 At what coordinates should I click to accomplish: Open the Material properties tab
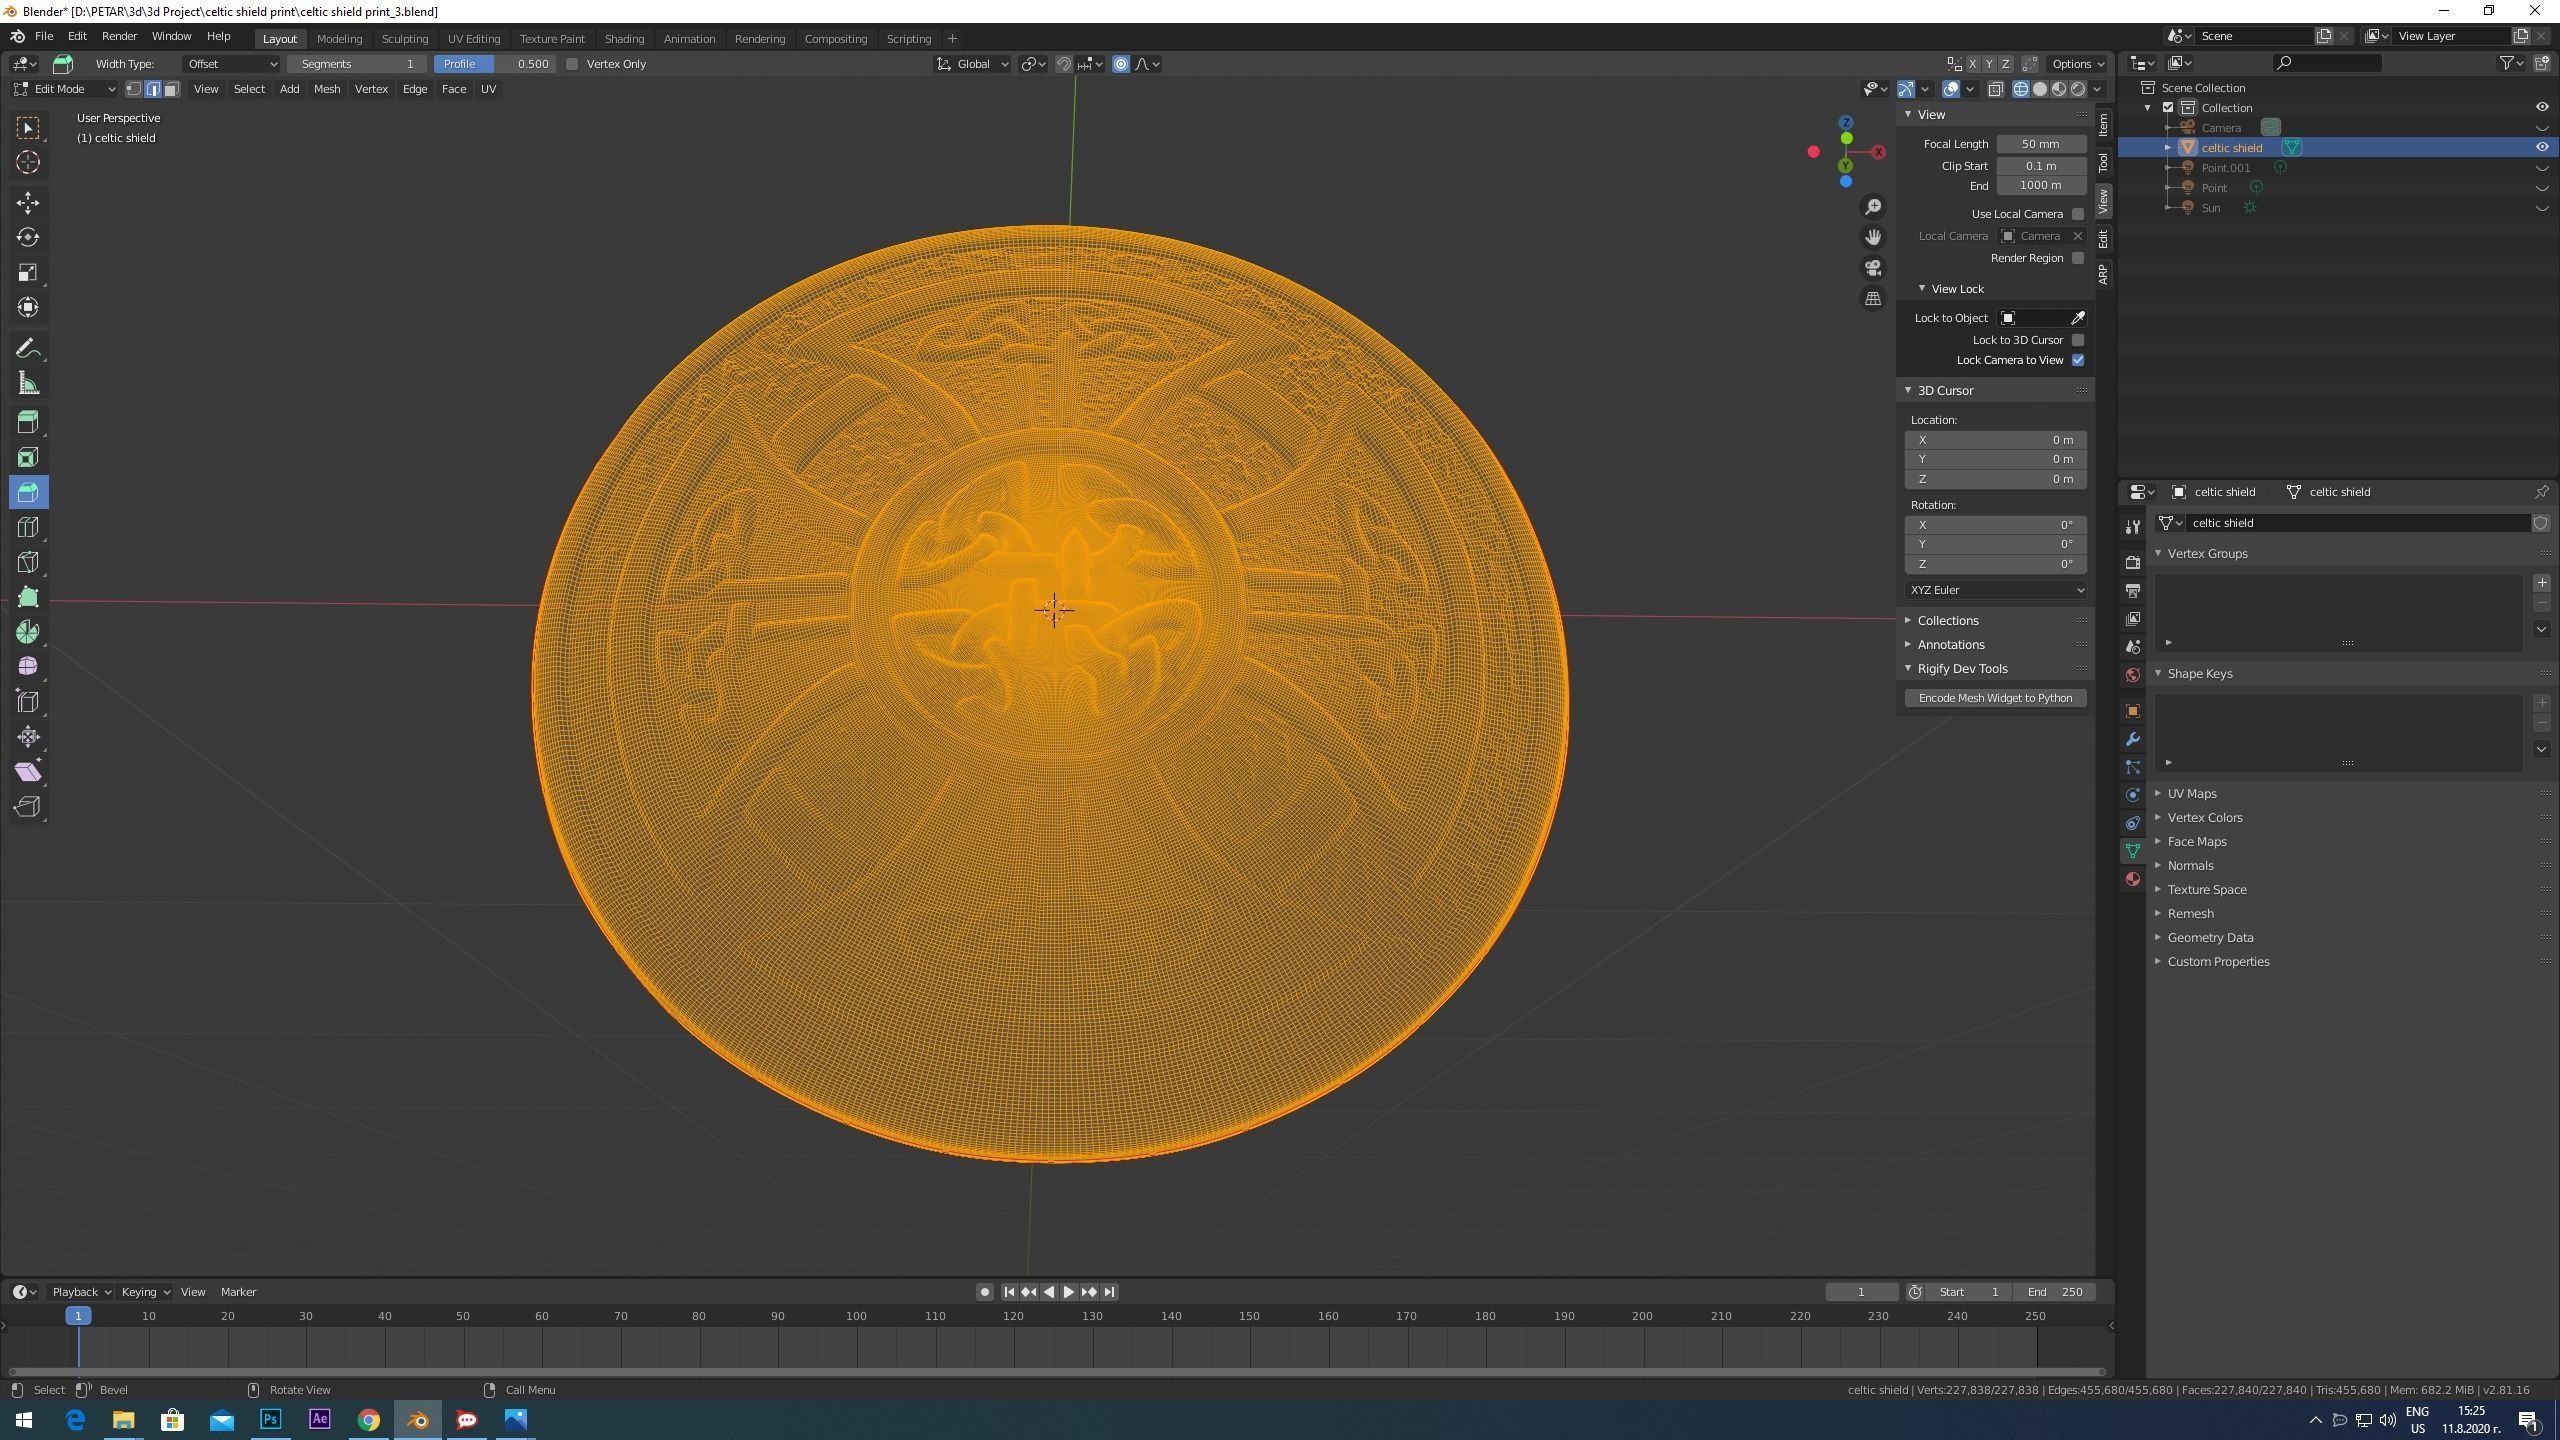point(2133,879)
